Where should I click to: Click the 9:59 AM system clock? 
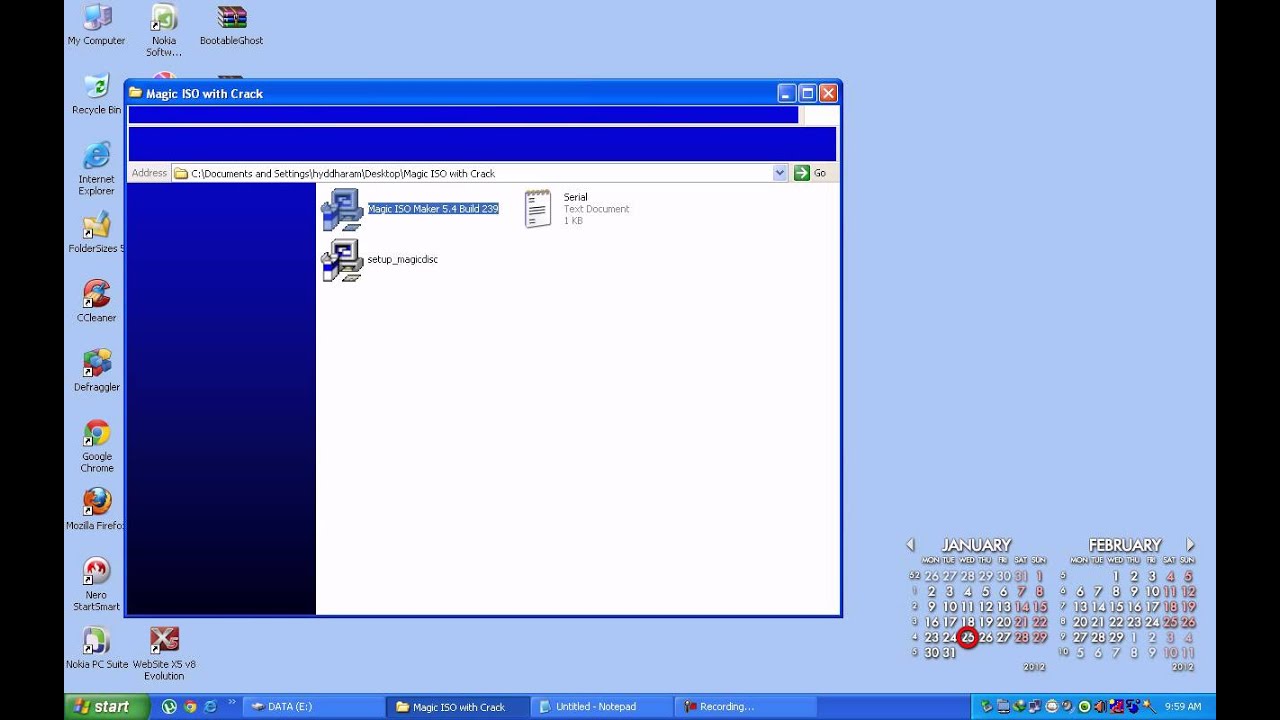tap(1183, 706)
